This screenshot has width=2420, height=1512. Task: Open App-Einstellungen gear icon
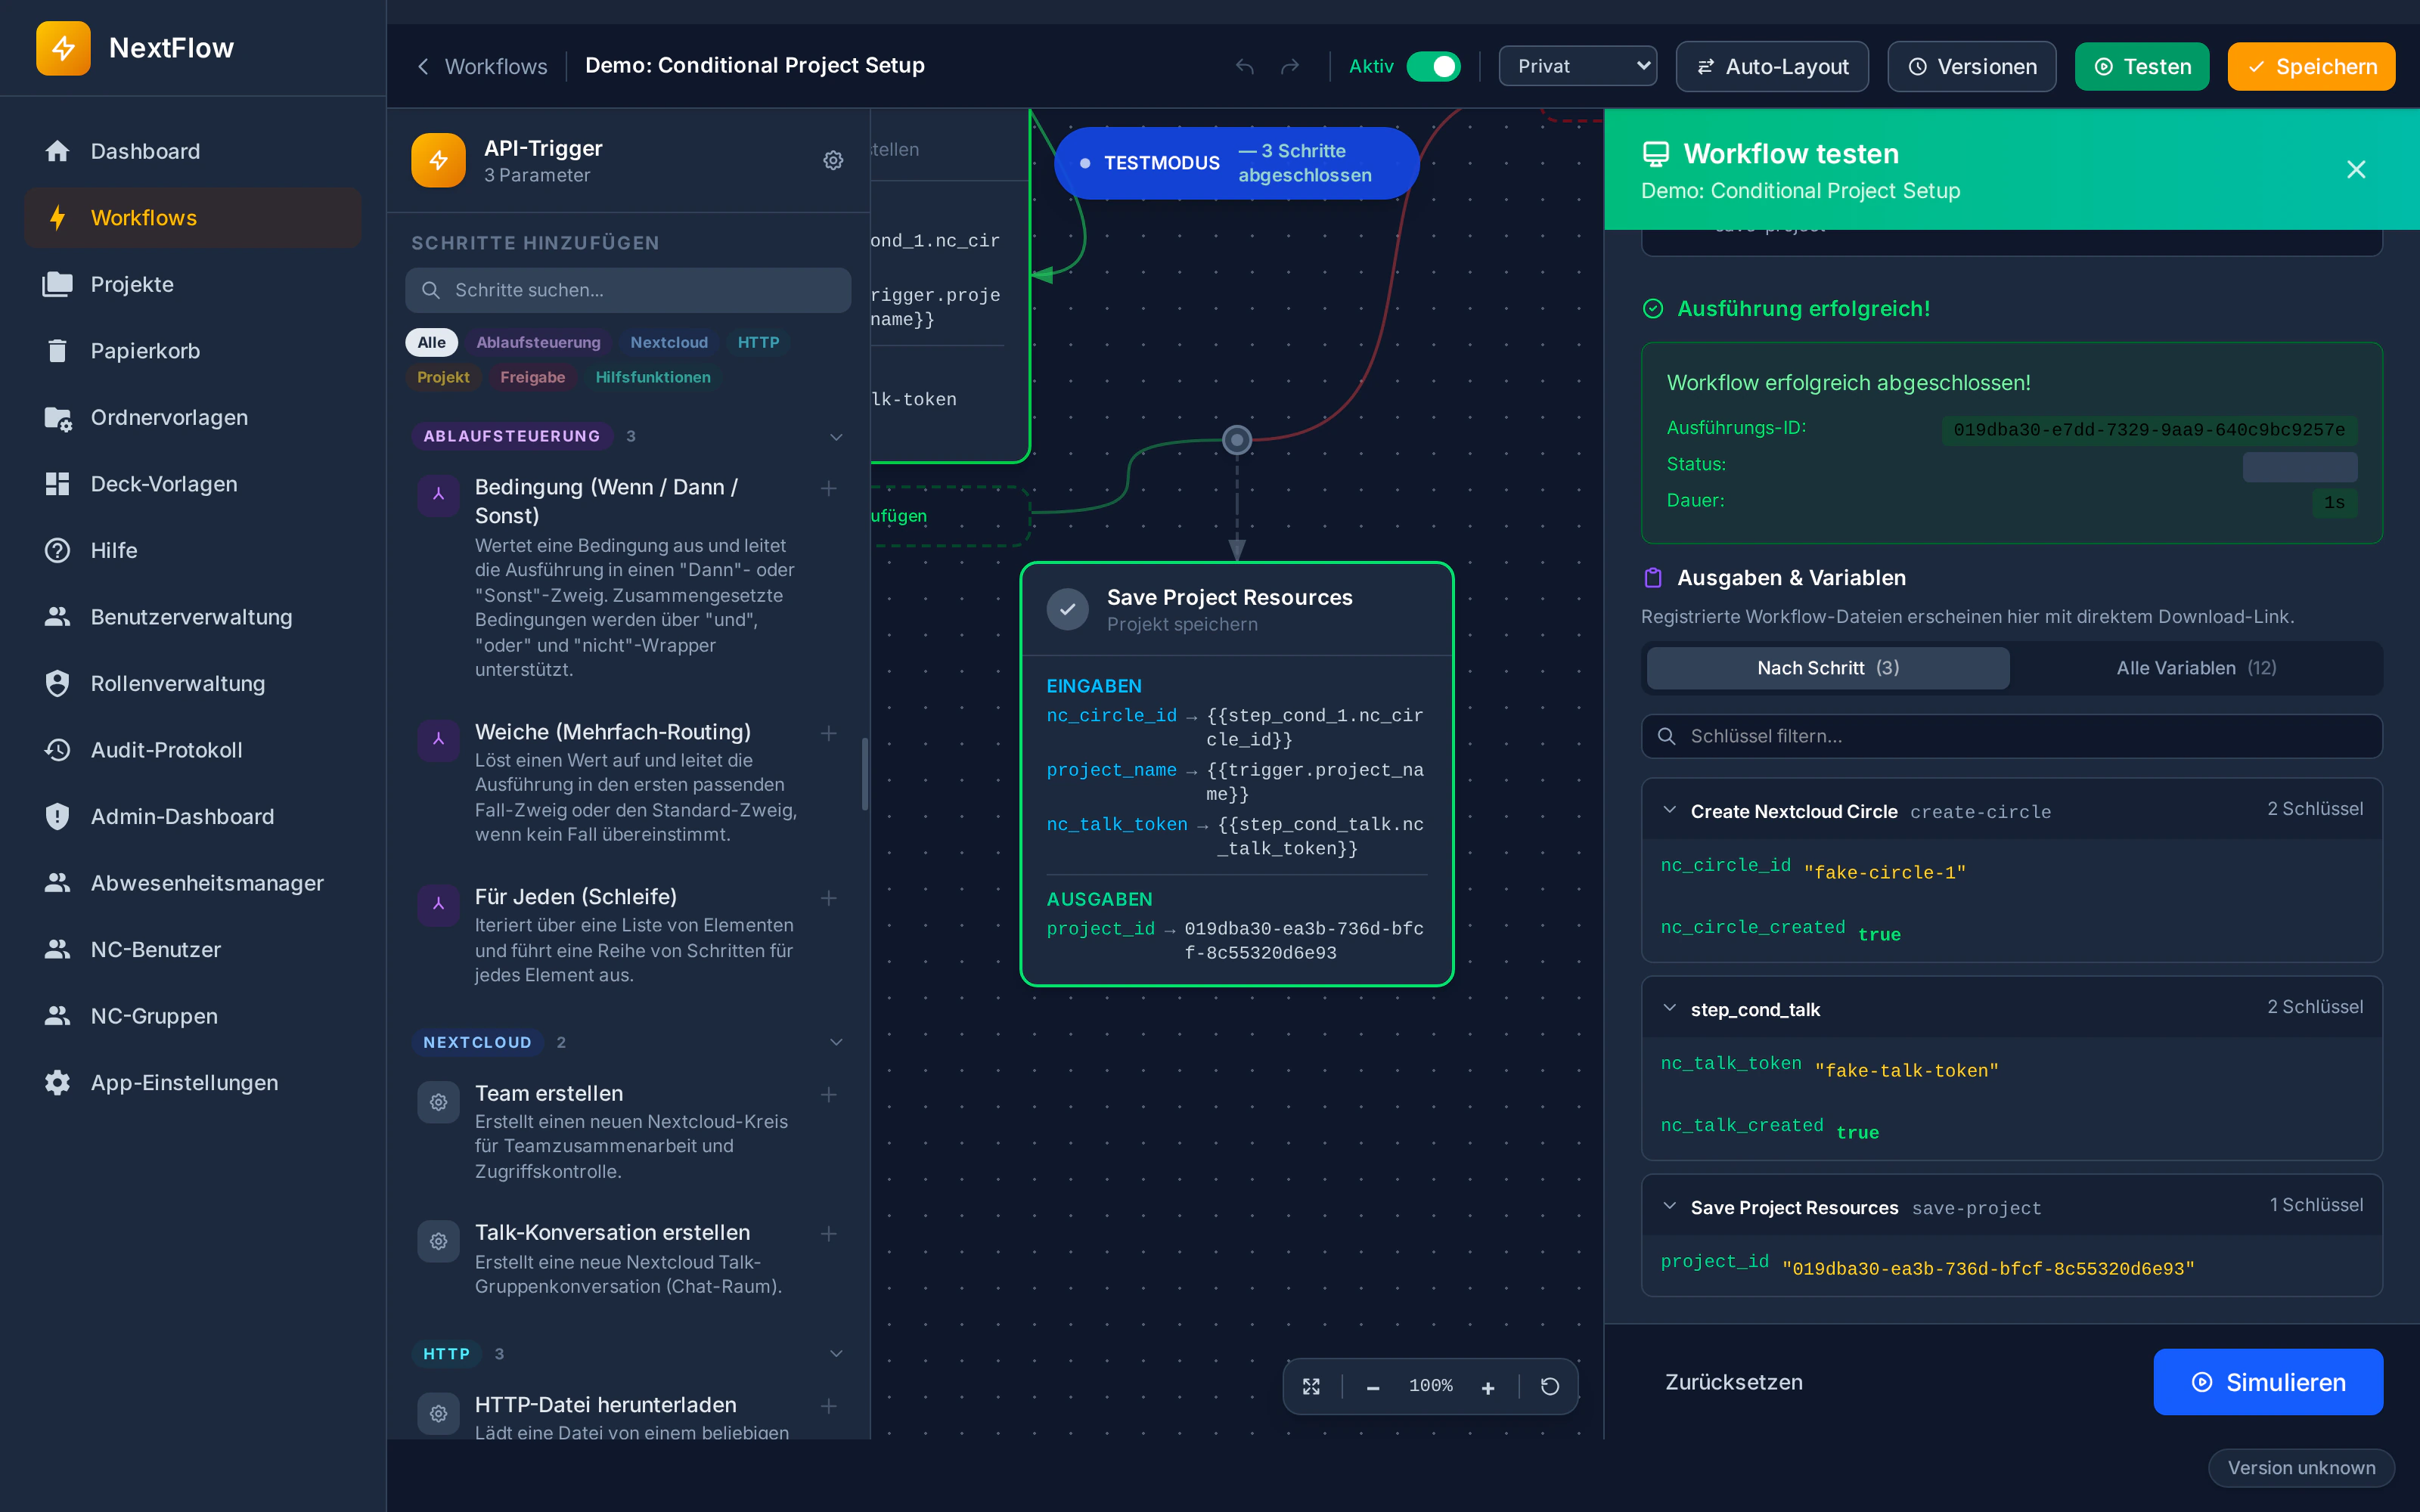point(57,1083)
